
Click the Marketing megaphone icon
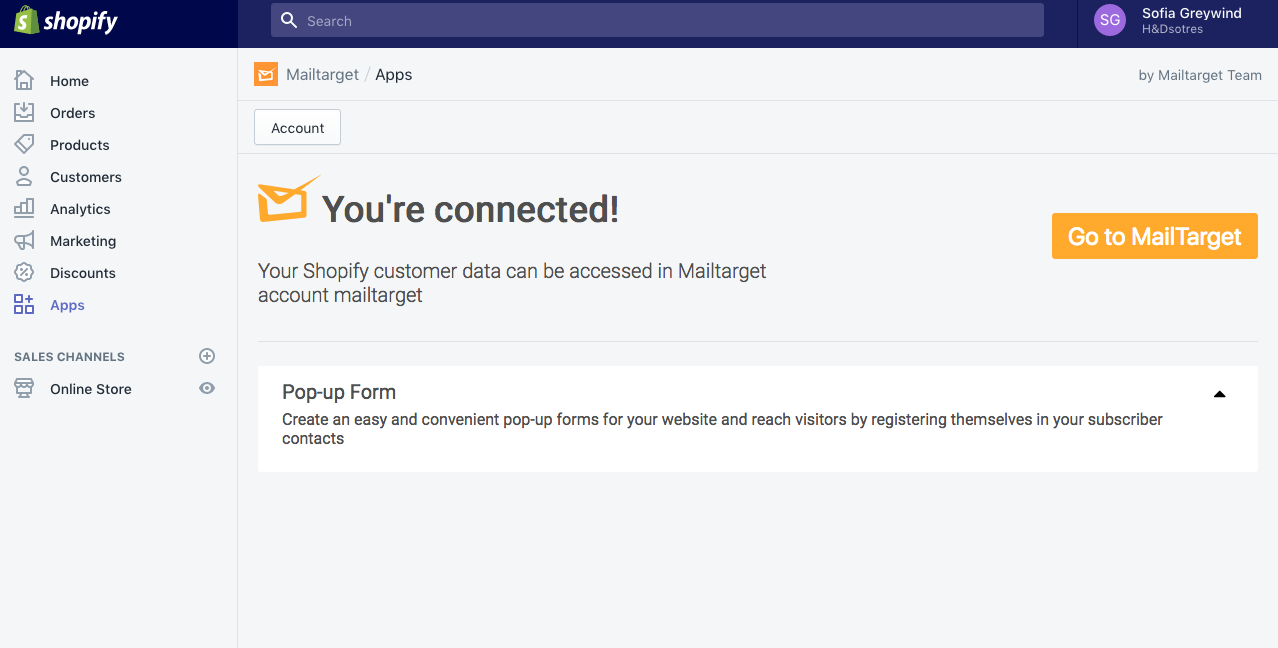pos(24,241)
